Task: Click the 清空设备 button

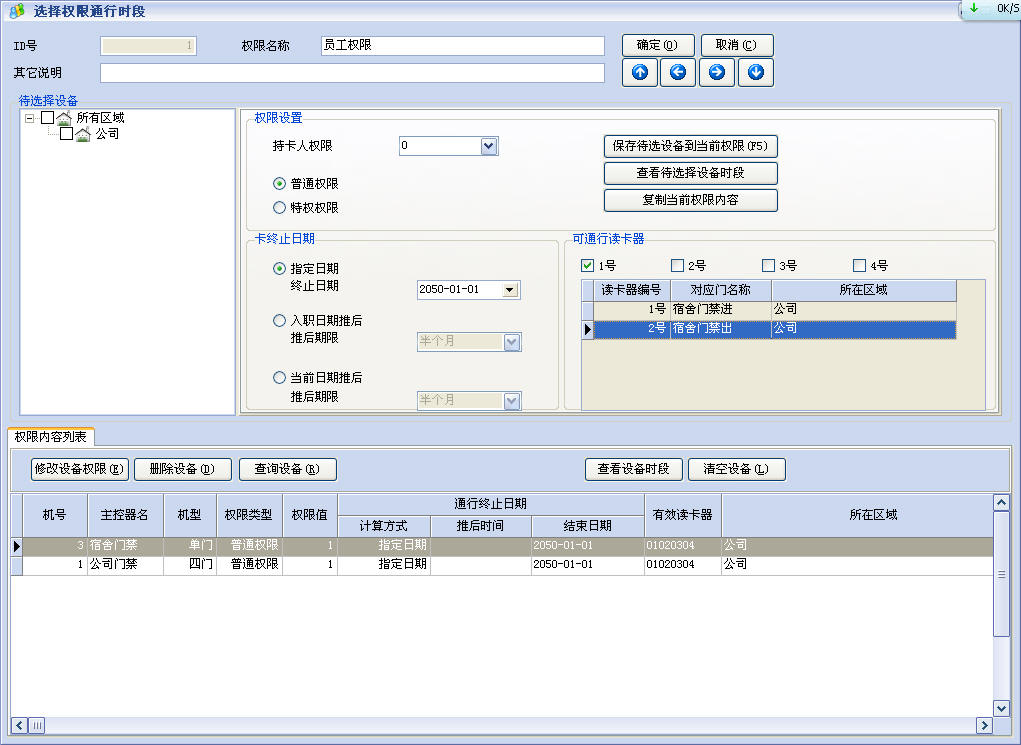Action: click(x=736, y=469)
